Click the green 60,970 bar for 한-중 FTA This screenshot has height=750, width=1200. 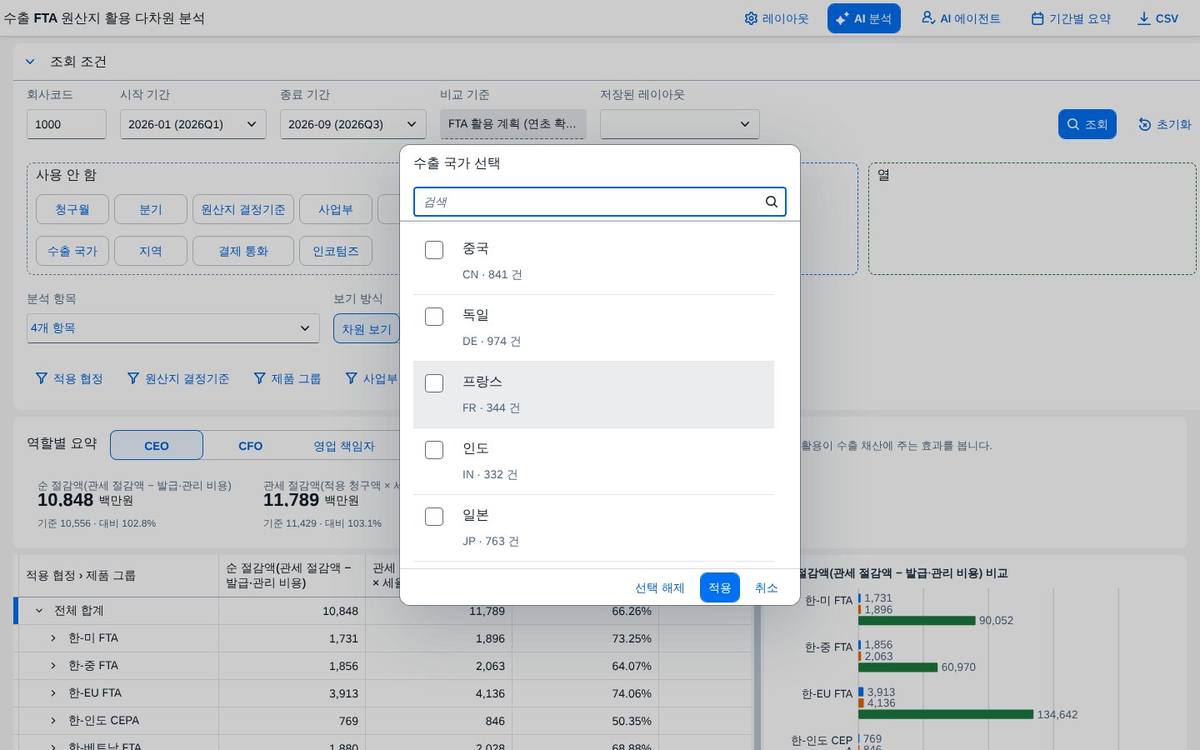pos(898,667)
